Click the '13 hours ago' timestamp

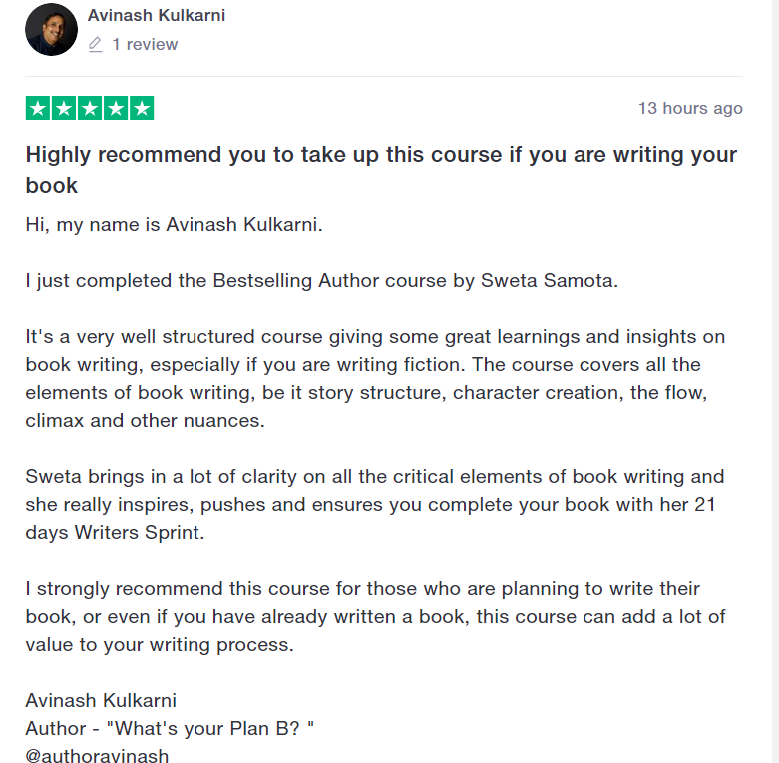pyautogui.click(x=690, y=108)
